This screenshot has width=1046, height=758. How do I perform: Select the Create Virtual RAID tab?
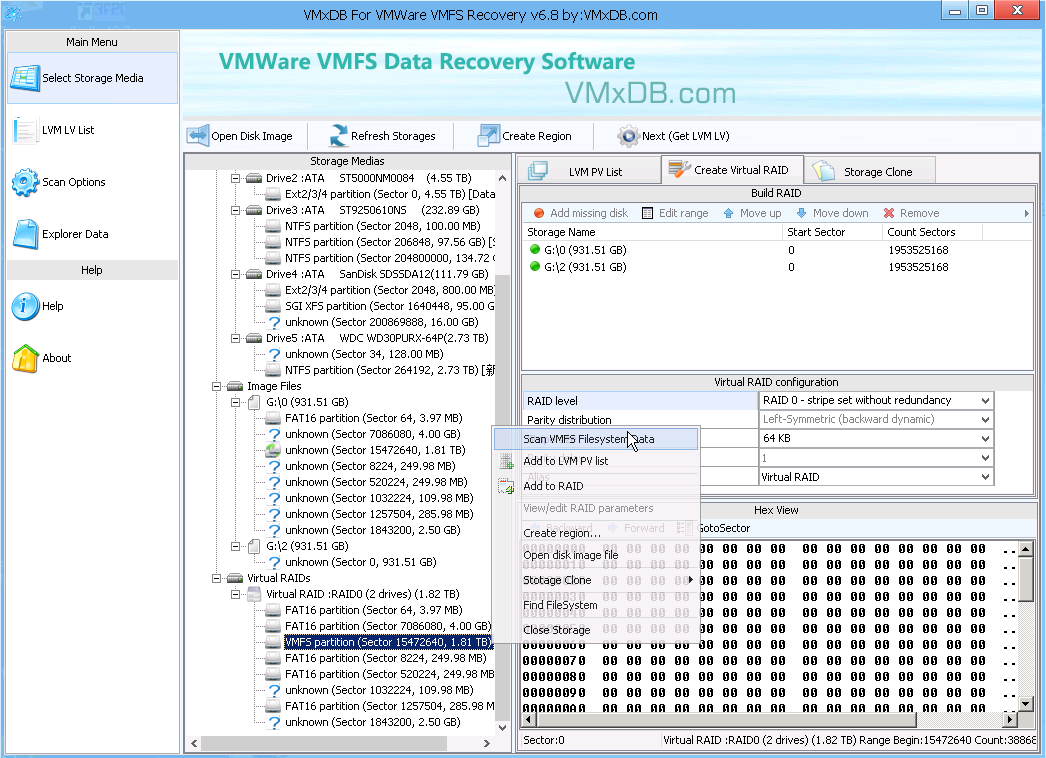pos(732,170)
